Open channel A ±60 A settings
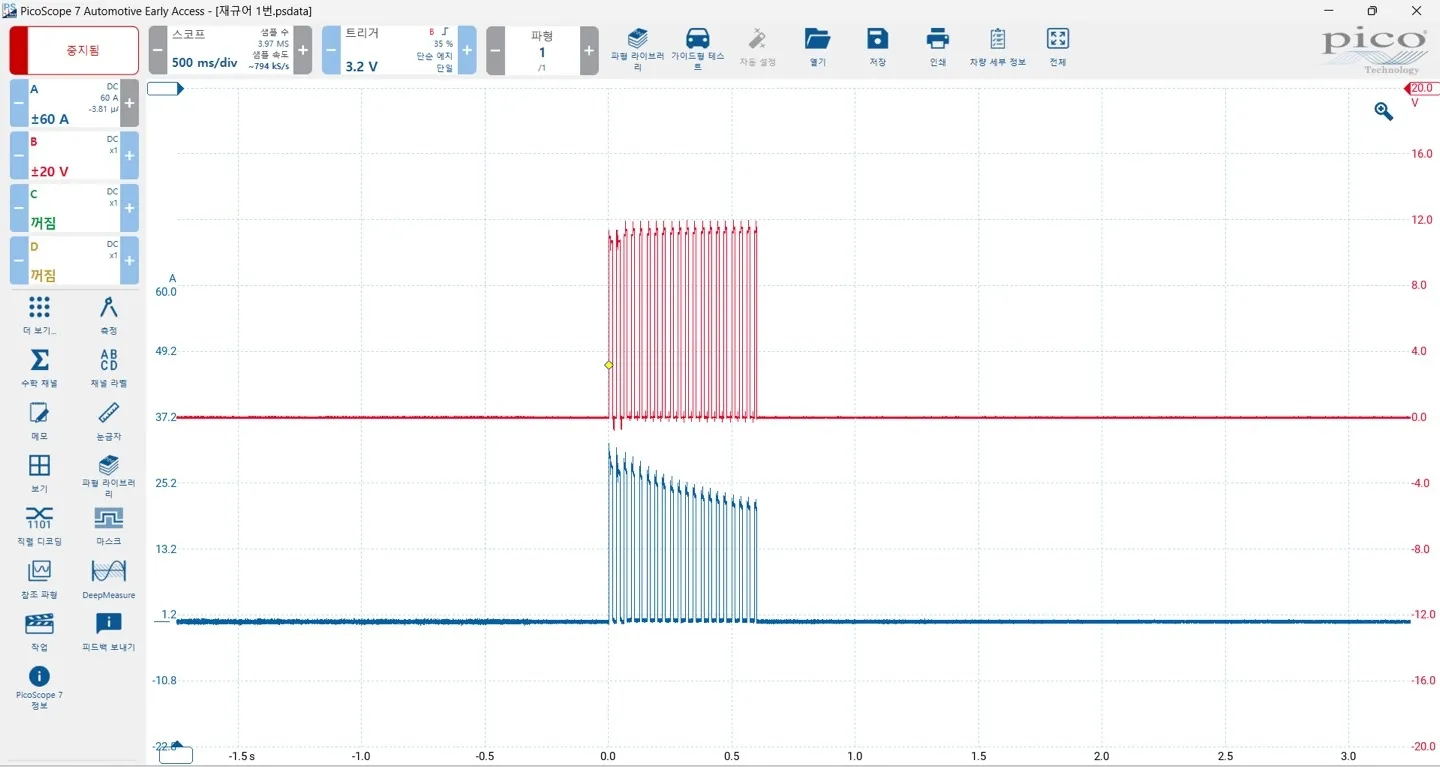Viewport: 1440px width, 767px height. 74,103
